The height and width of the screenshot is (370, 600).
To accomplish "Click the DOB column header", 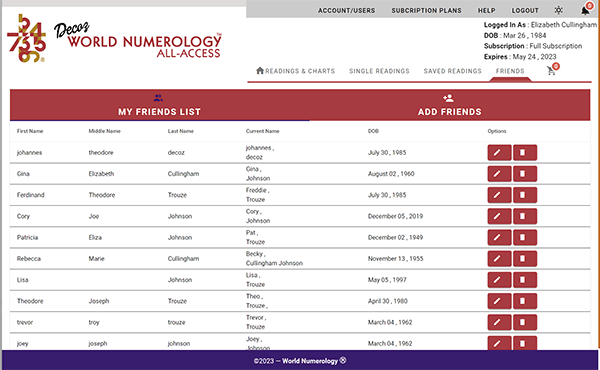I will 373,131.
